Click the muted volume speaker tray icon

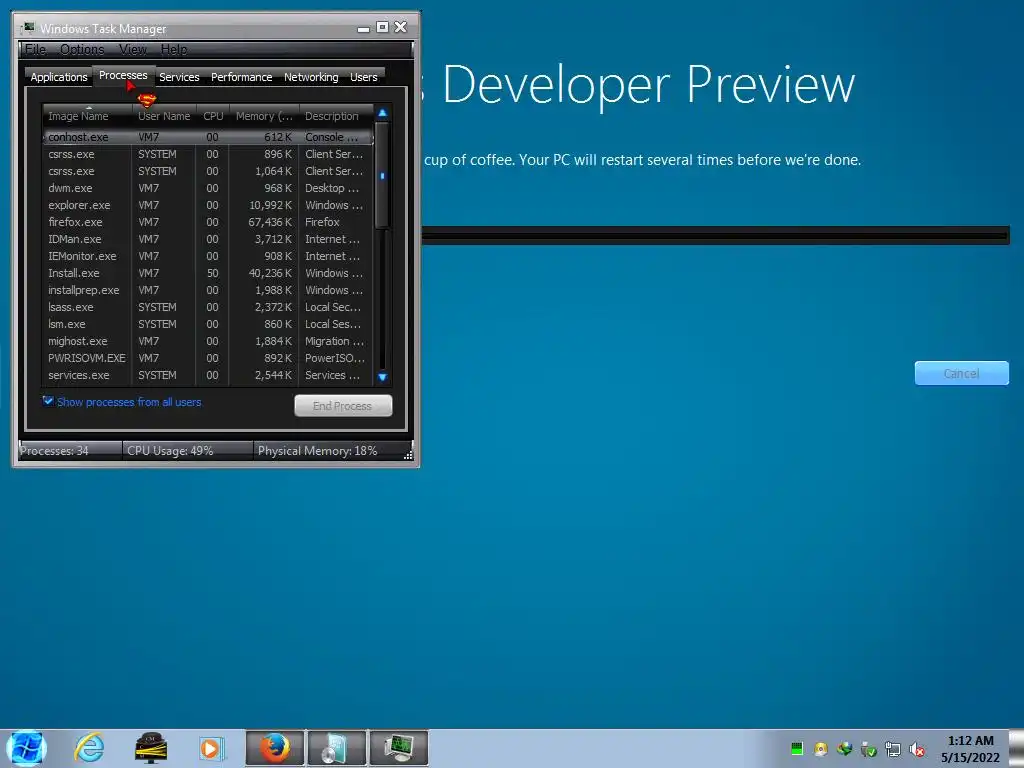tap(917, 748)
